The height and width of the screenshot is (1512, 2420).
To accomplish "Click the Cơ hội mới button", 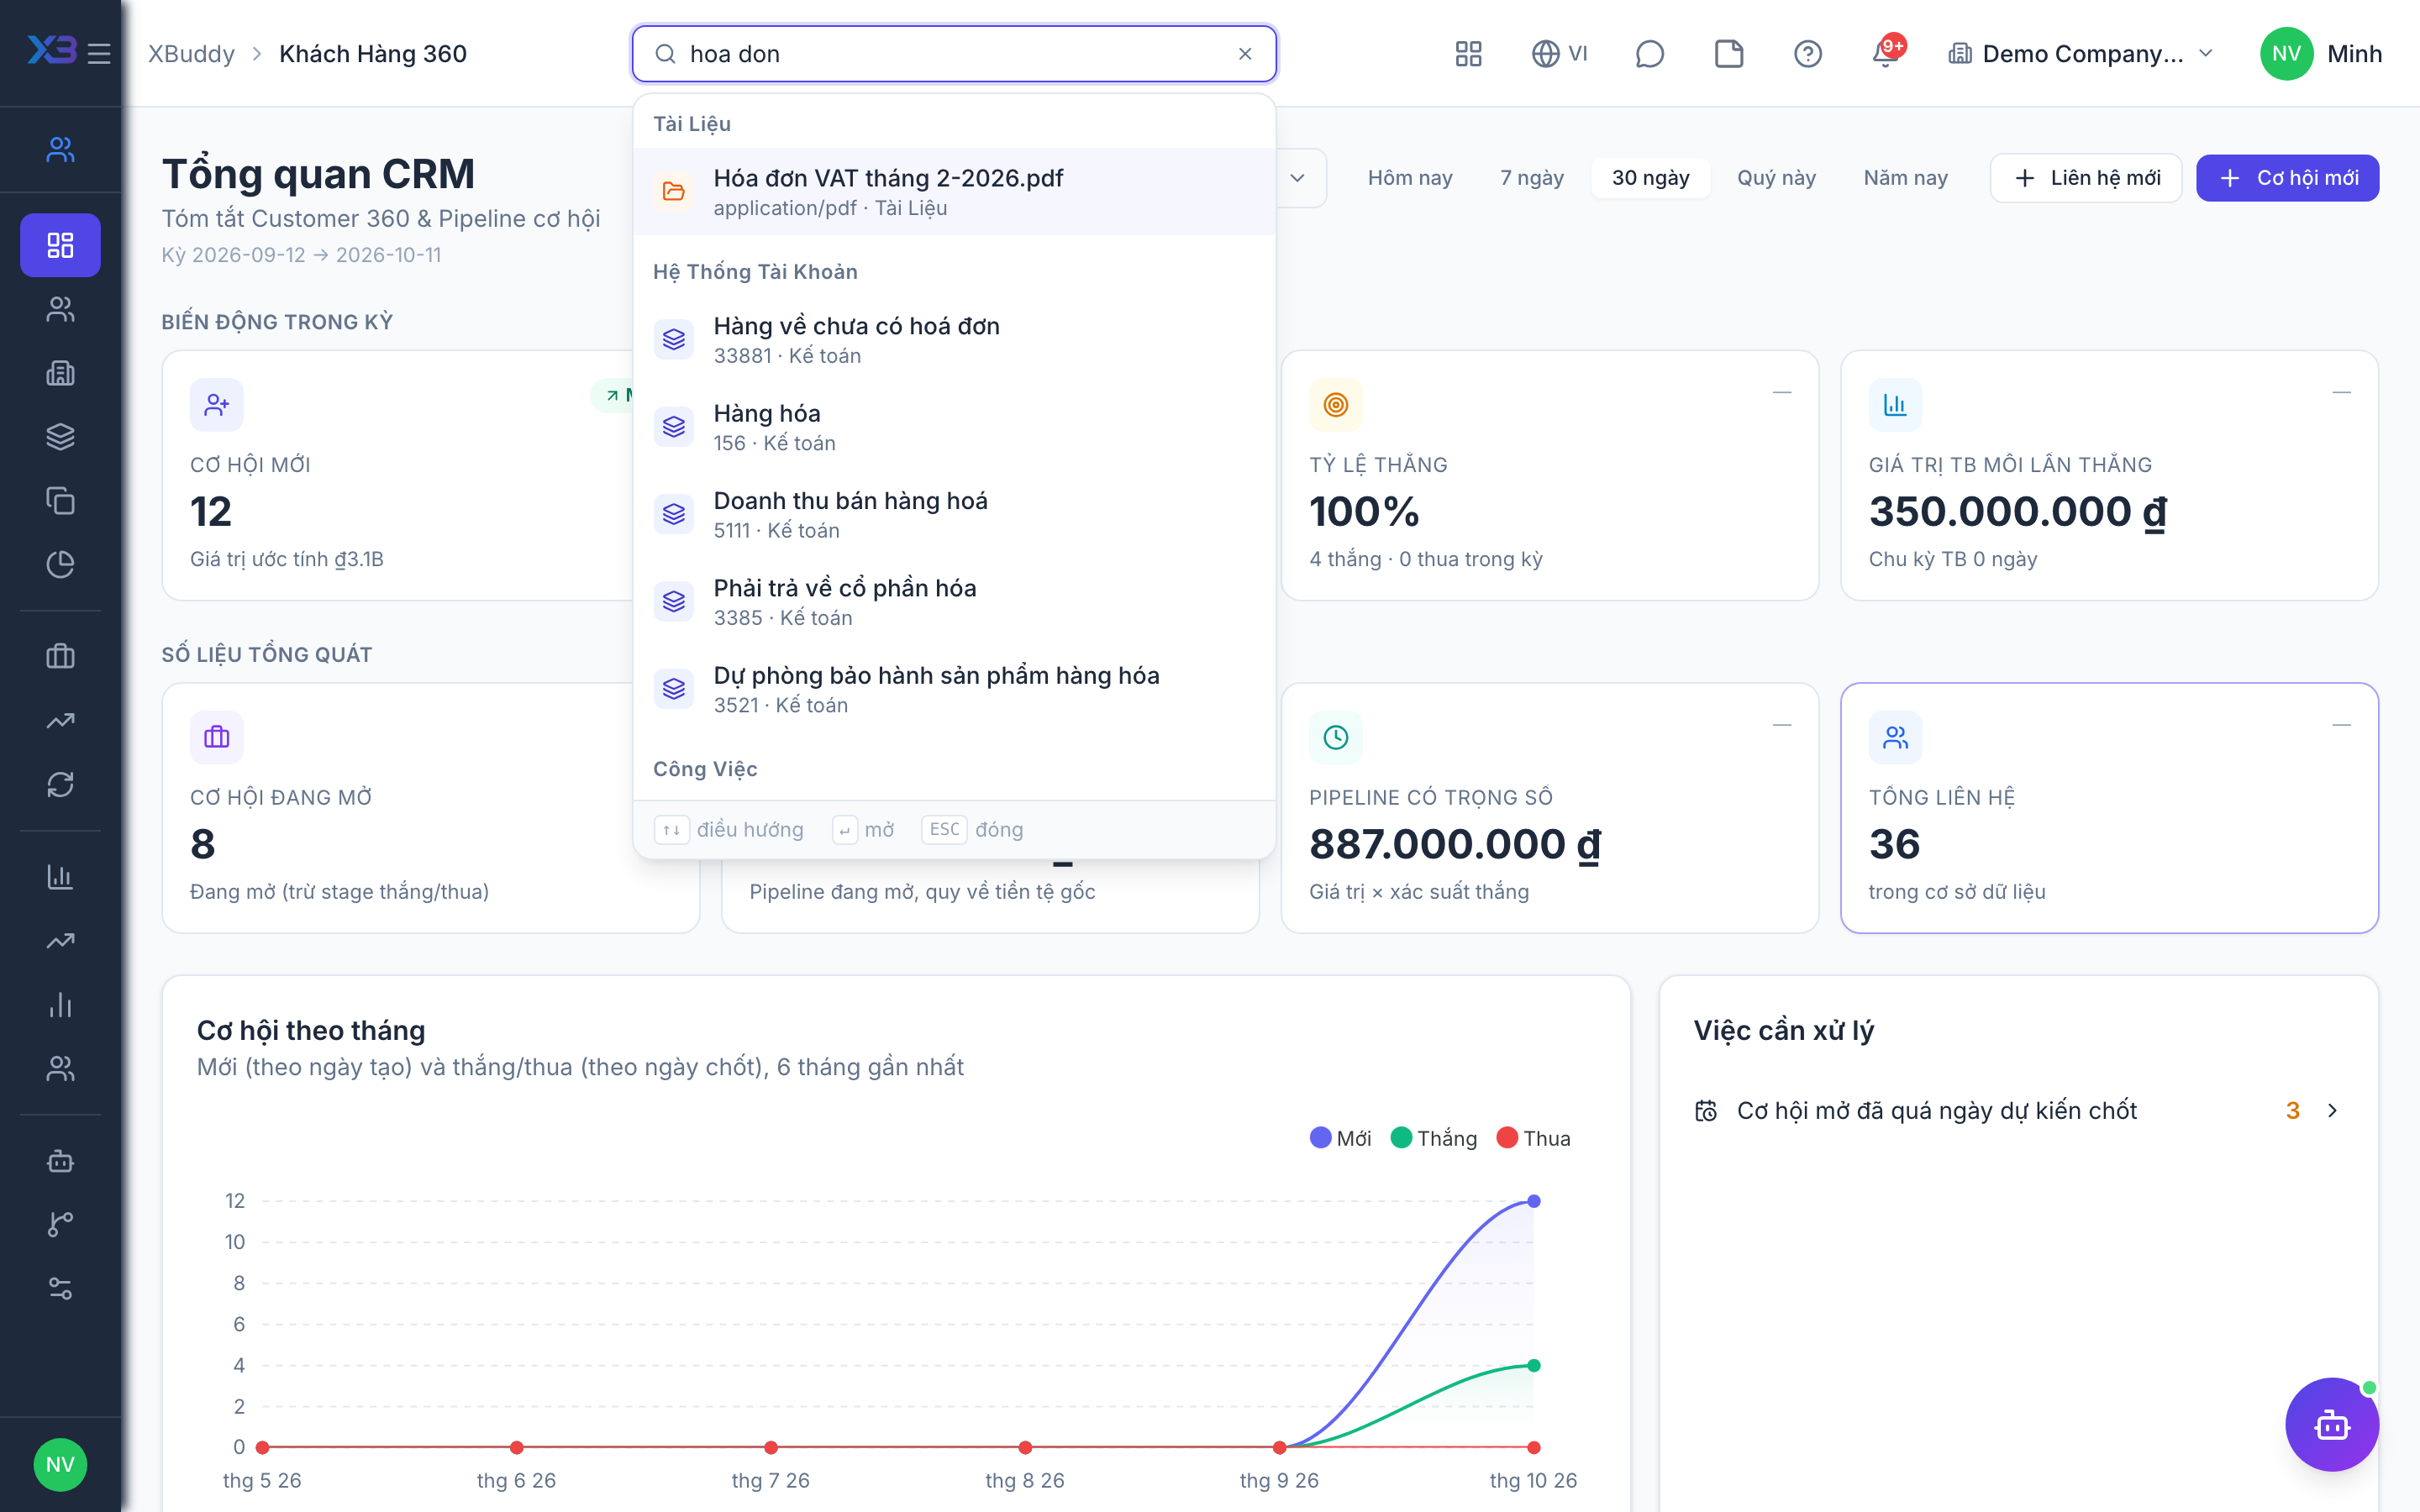I will coord(2287,178).
